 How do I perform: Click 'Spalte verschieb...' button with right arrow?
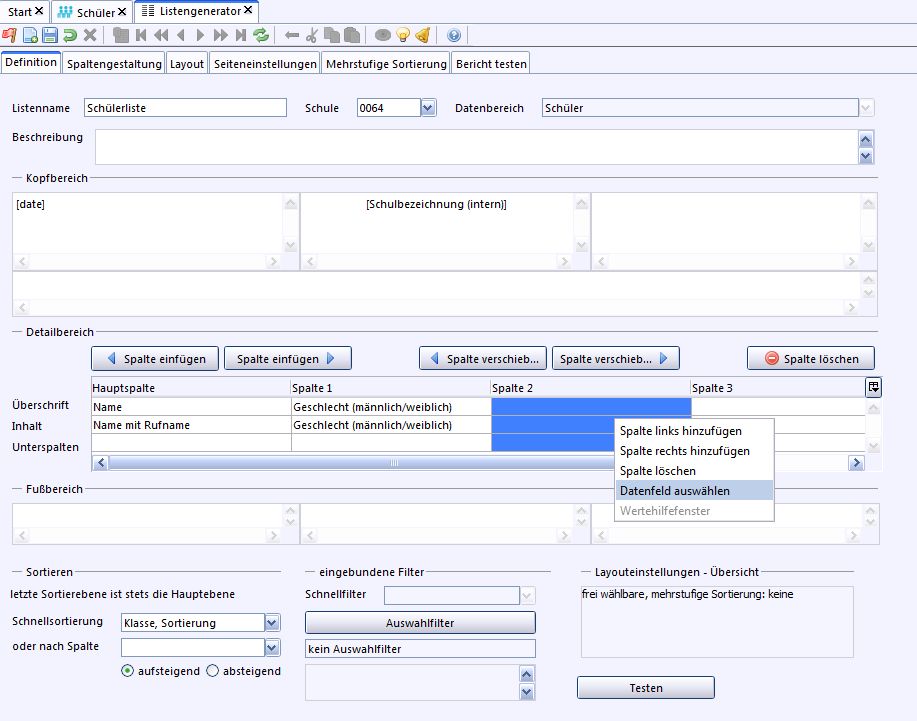click(x=616, y=358)
